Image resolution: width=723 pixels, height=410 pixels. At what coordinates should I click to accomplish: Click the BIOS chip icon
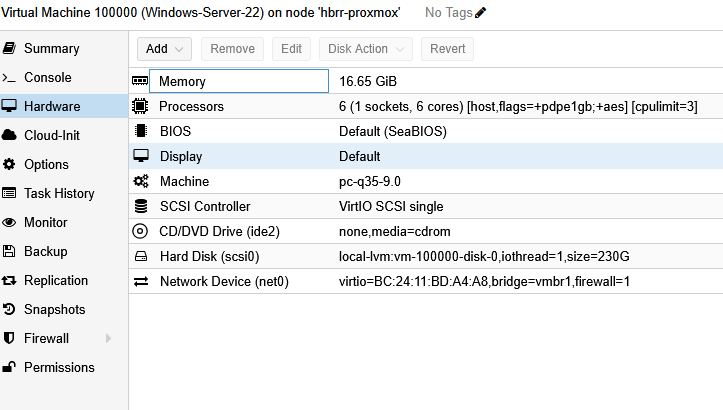(141, 131)
